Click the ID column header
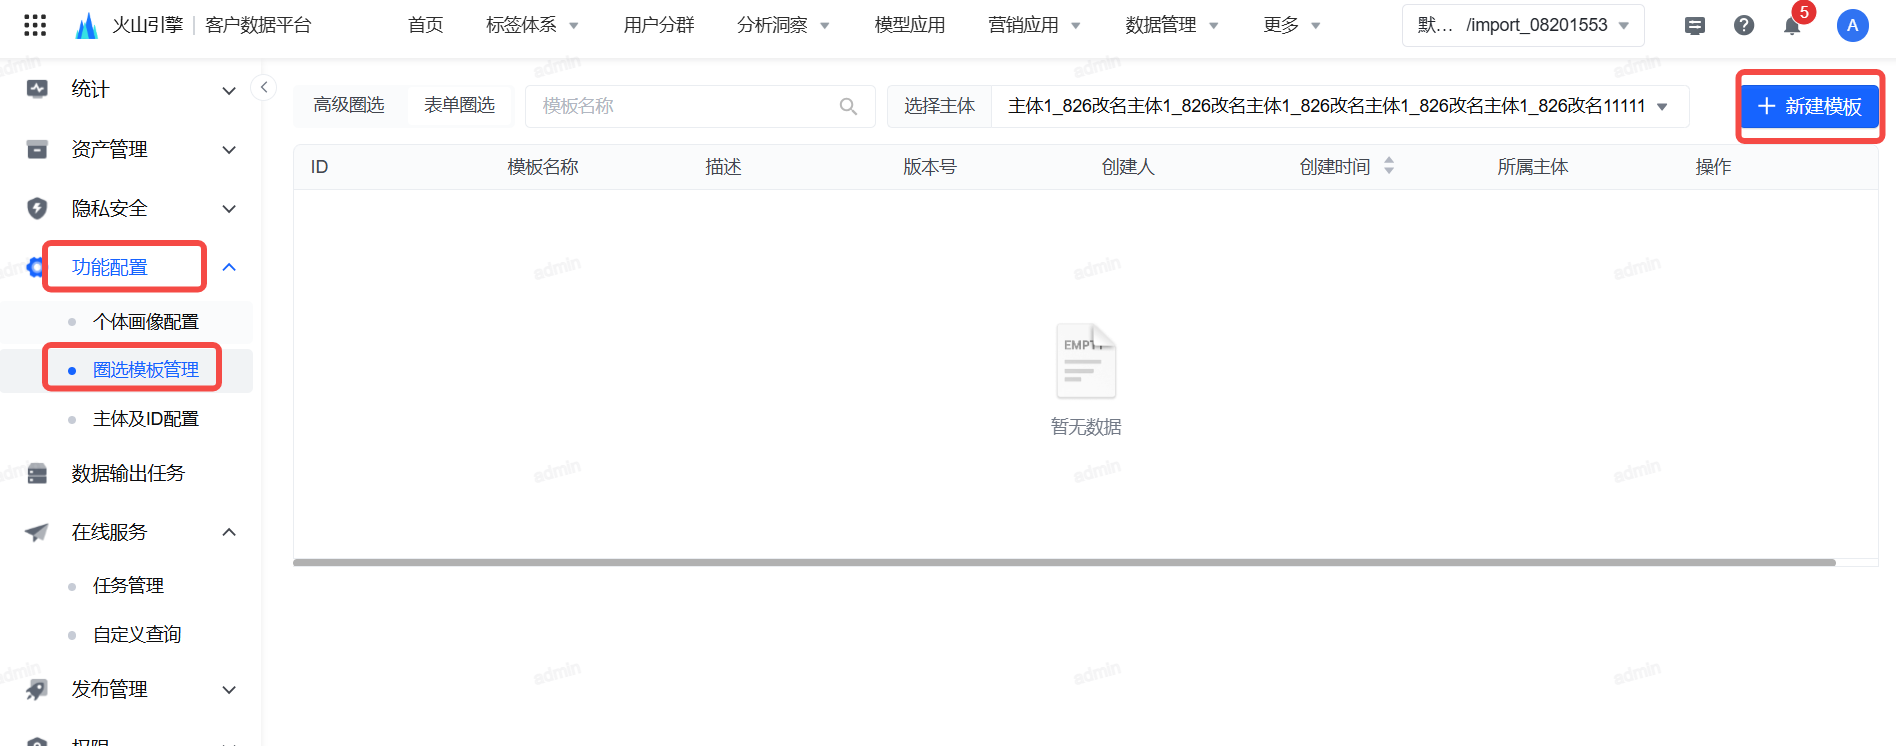1896x746 pixels. click(320, 167)
